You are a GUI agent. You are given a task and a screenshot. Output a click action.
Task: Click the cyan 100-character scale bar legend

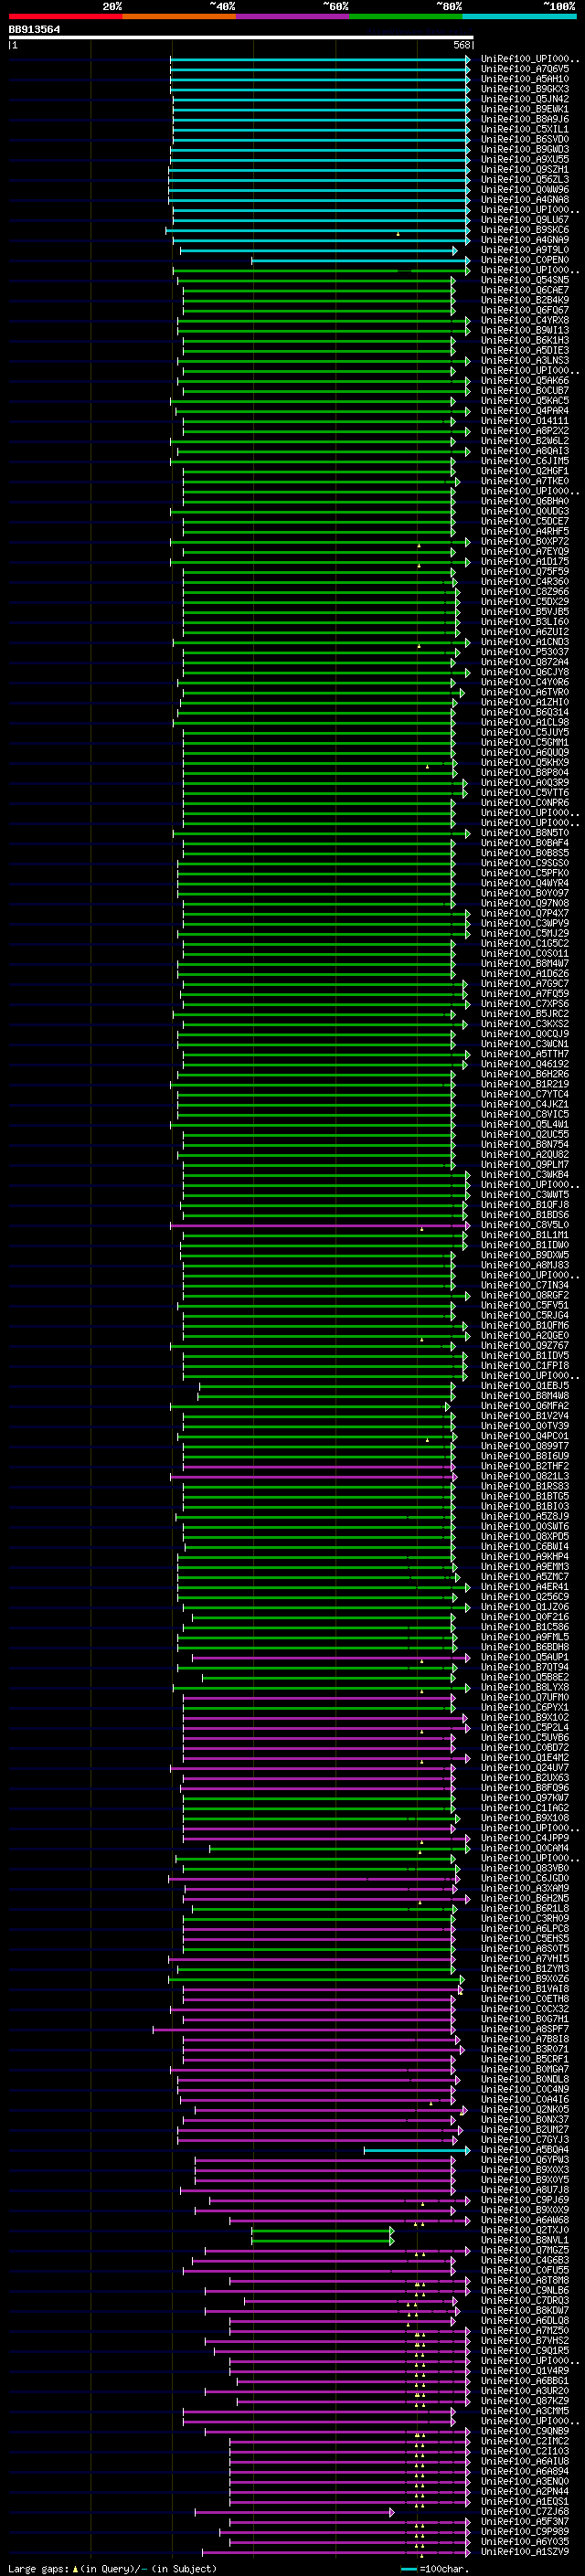tap(408, 2569)
